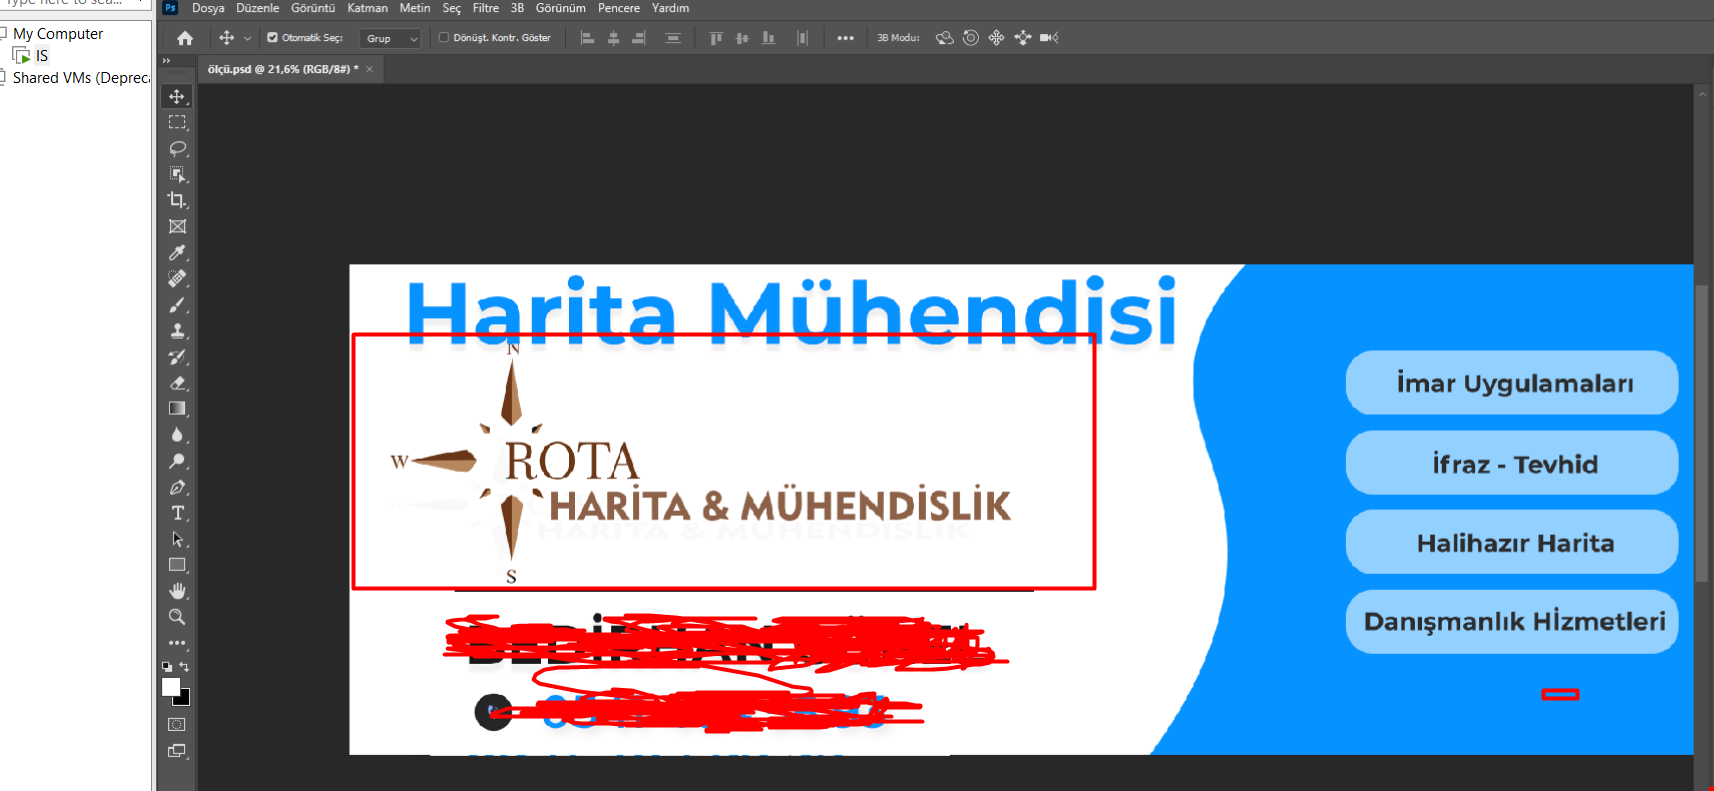Screen dimensions: 1714x791
Task: Click the 3D slide camera icon
Action: pos(1022,38)
